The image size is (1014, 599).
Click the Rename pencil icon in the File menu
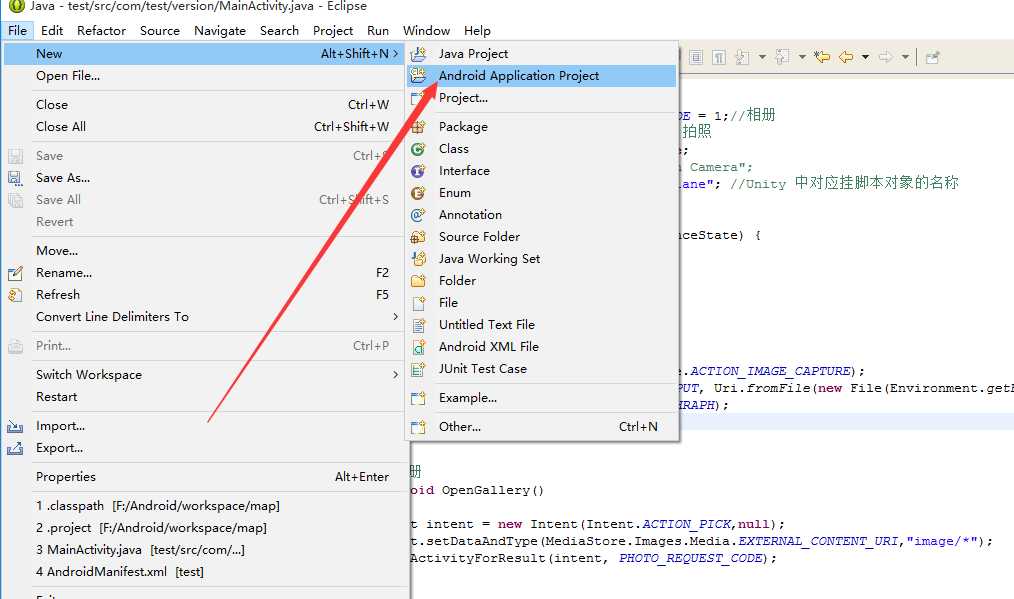pyautogui.click(x=15, y=273)
